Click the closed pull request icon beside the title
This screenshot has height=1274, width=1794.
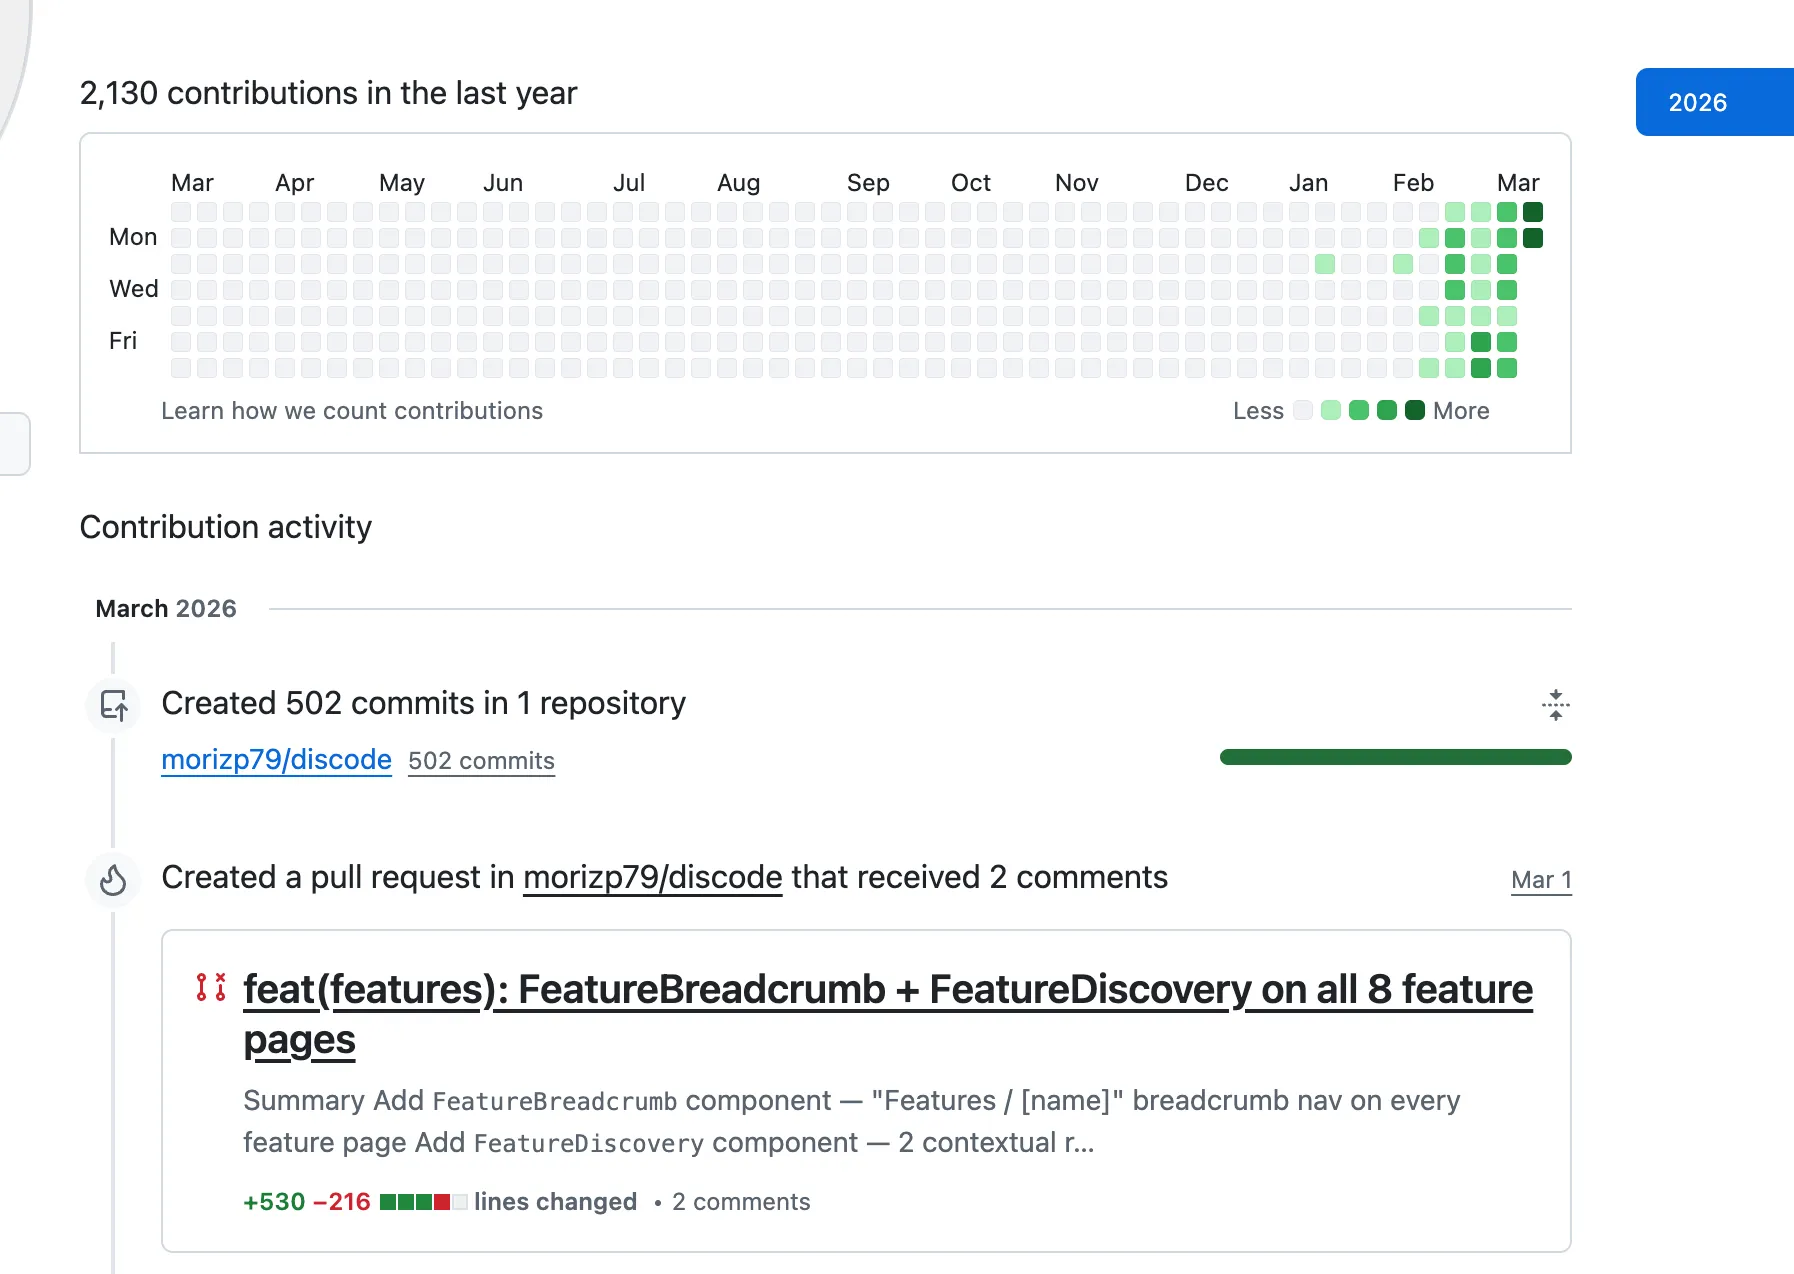(211, 987)
